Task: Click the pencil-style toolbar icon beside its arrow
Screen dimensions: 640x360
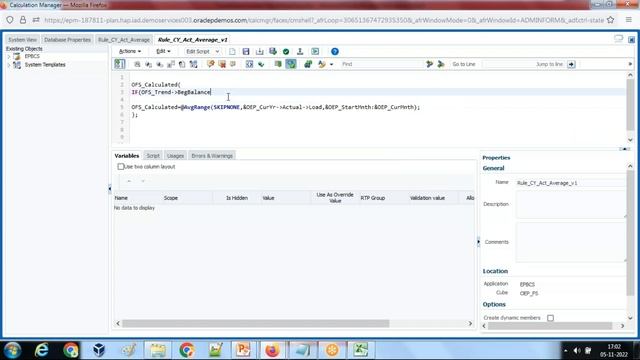Action: (322, 64)
